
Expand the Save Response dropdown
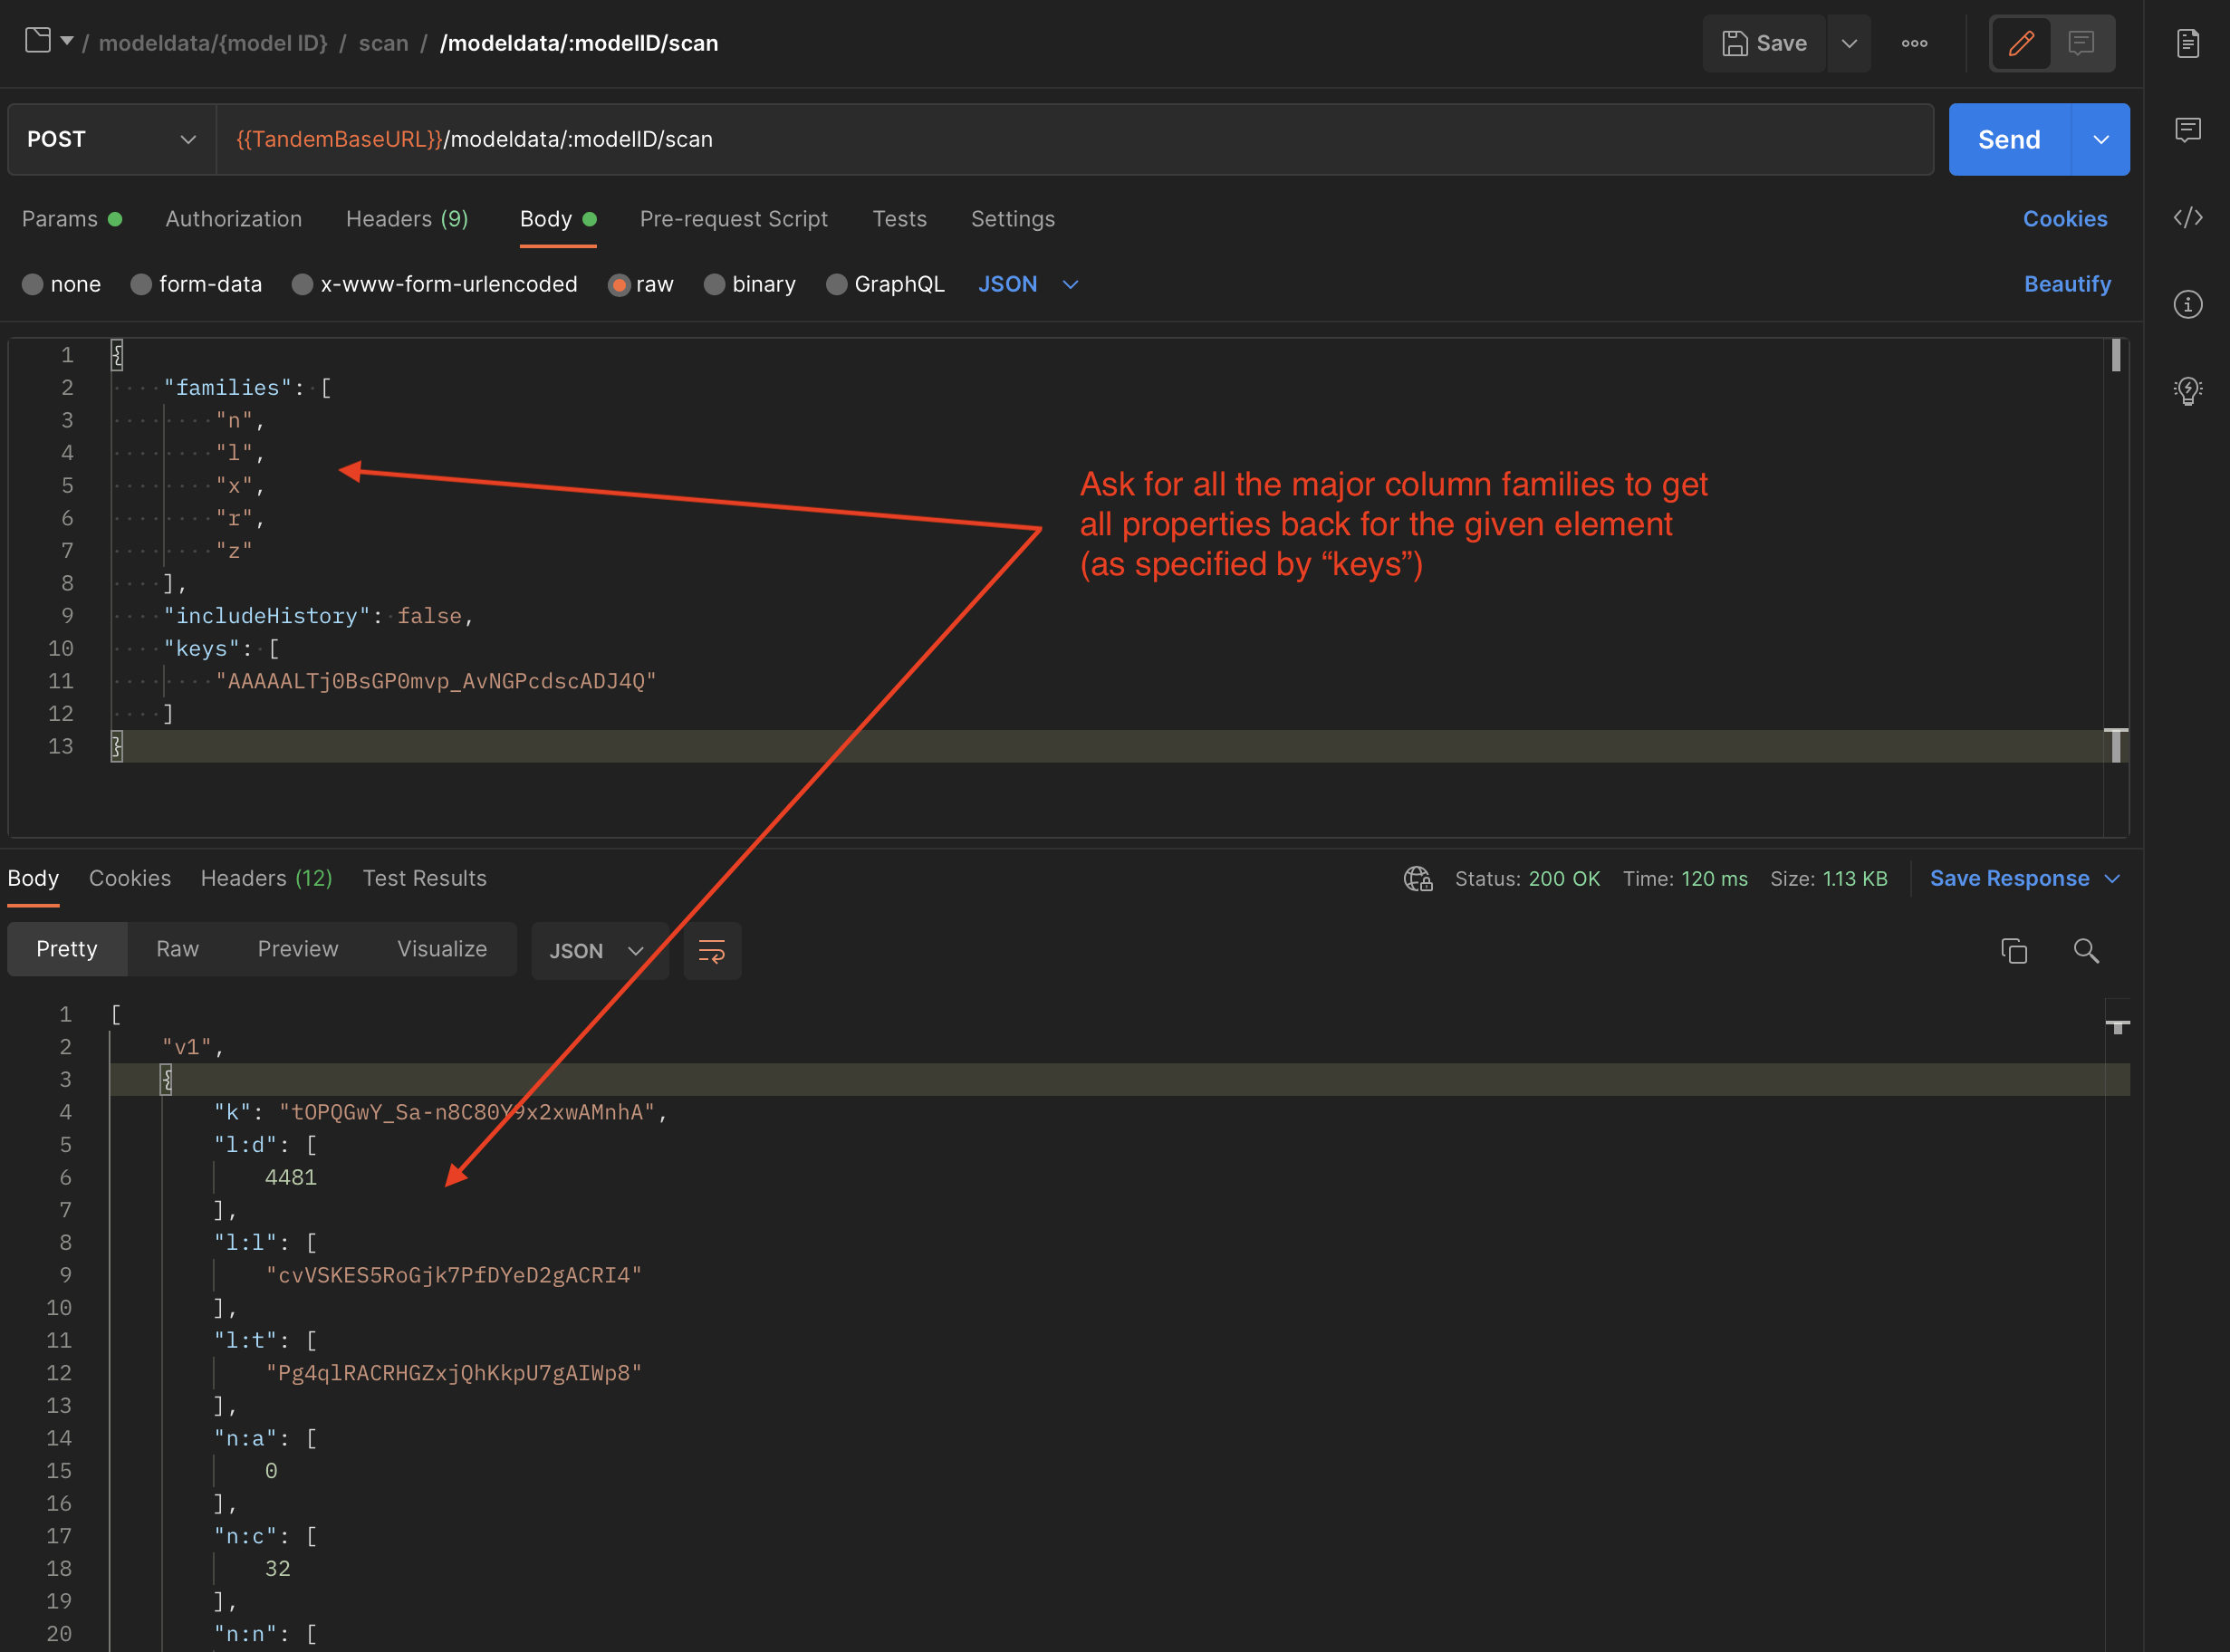coord(2112,878)
